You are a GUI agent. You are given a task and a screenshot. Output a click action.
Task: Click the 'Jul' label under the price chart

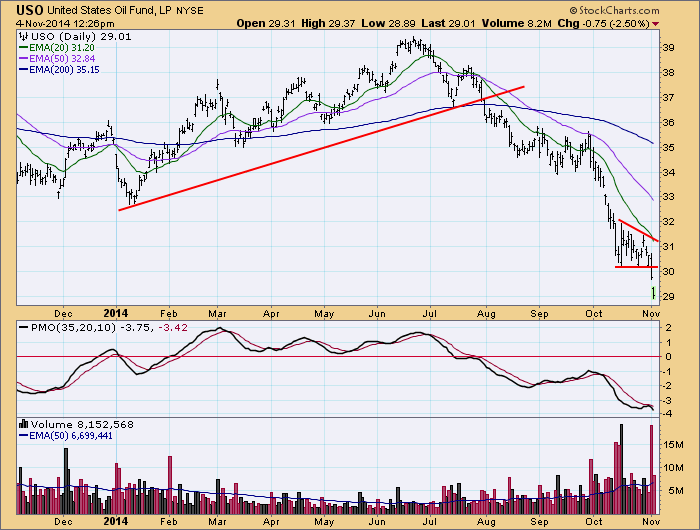tap(429, 313)
